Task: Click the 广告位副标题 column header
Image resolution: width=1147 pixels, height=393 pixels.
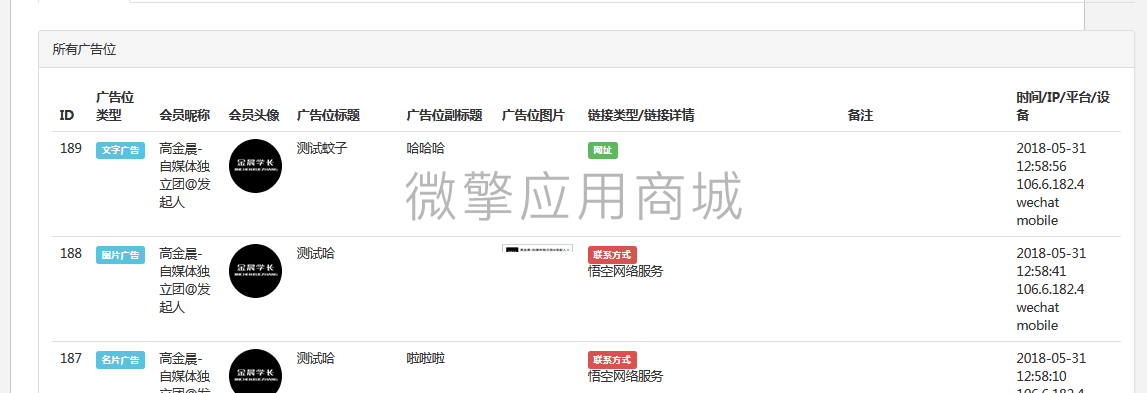Action: click(x=445, y=116)
